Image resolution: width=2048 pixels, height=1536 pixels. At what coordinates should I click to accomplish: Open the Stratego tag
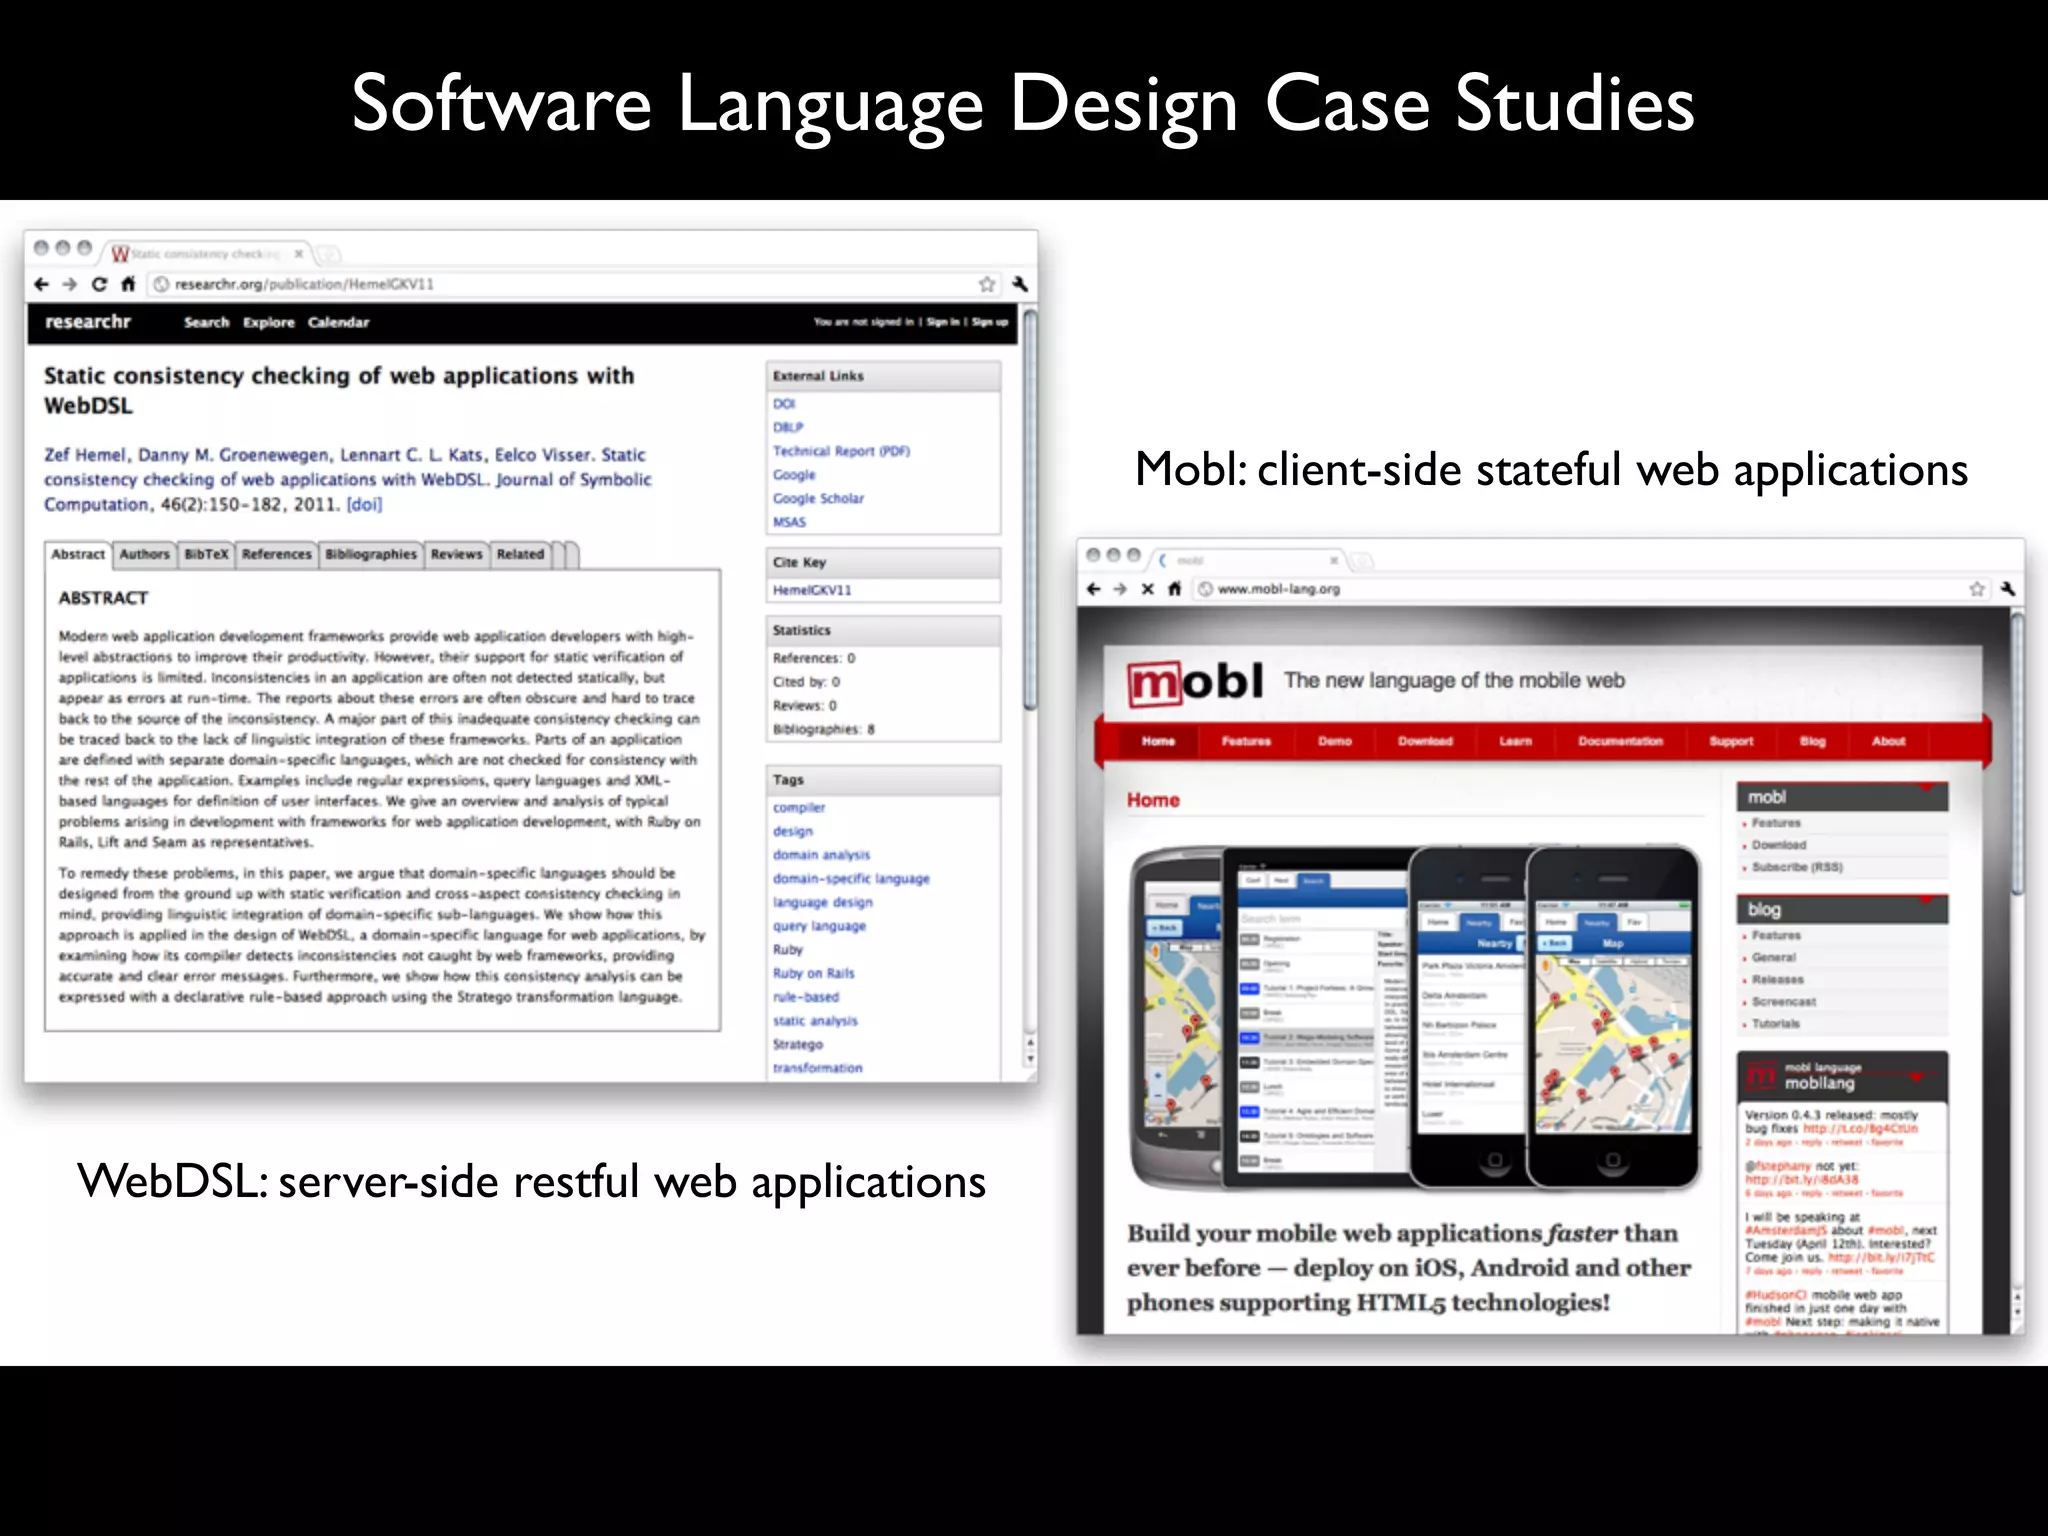pos(798,1044)
